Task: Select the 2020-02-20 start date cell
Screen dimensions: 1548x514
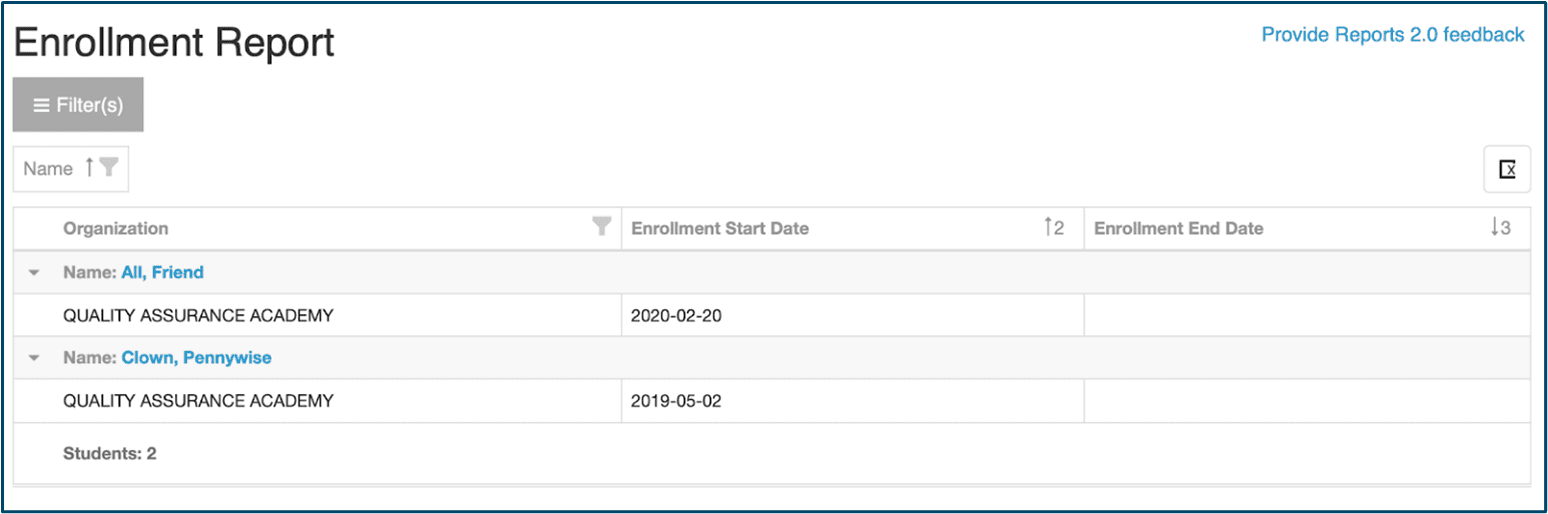Action: (x=676, y=316)
